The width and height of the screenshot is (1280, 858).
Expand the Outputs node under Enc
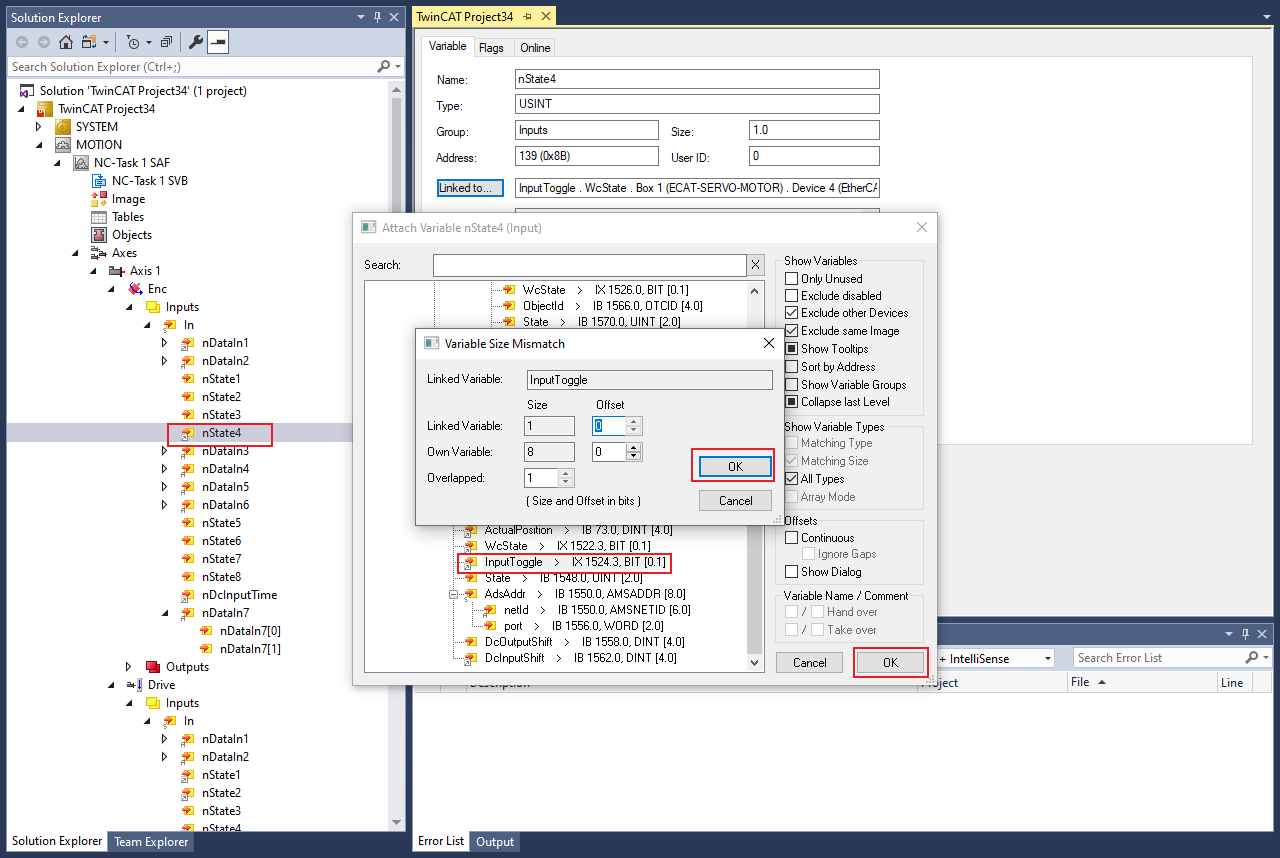click(x=129, y=667)
